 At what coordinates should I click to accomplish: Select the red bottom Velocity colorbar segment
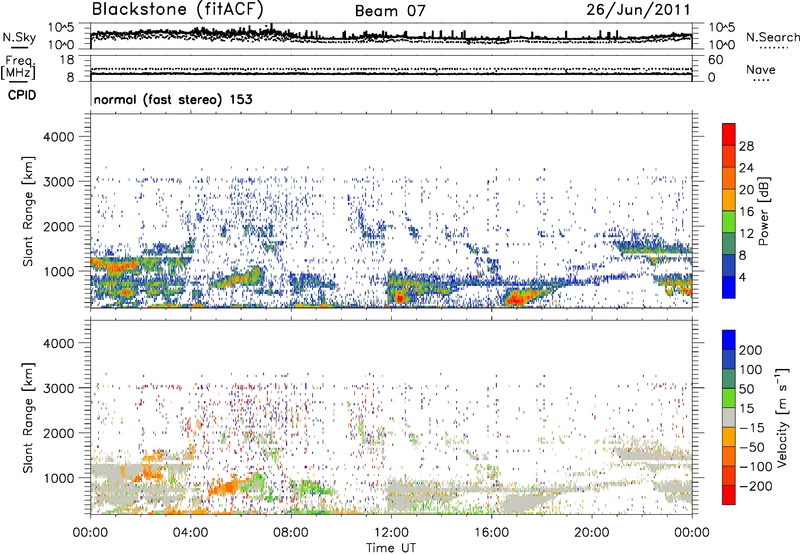pos(729,495)
